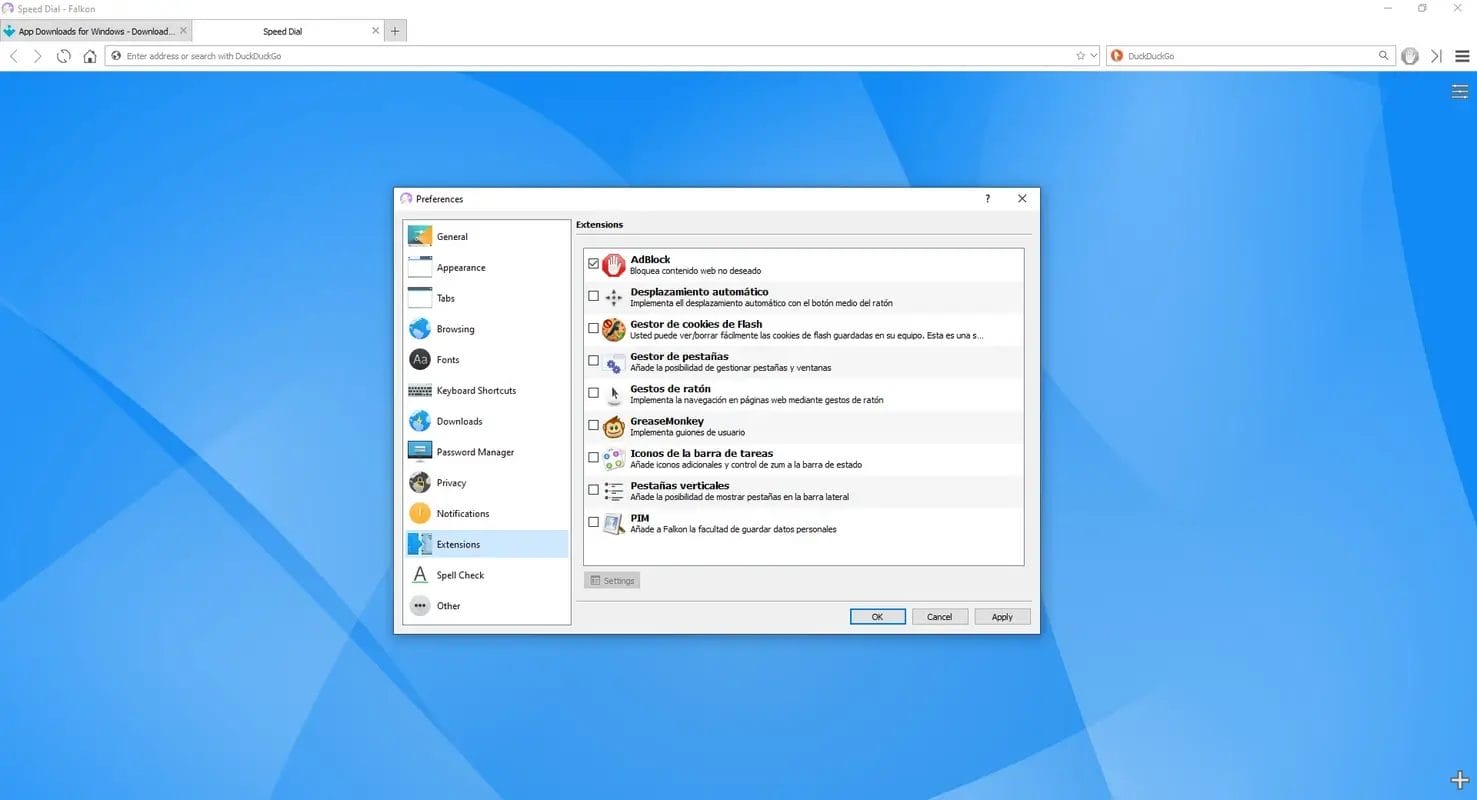Screen dimensions: 1477x800
Task: Open speed dial settings menu top right
Action: pyautogui.click(x=1459, y=92)
